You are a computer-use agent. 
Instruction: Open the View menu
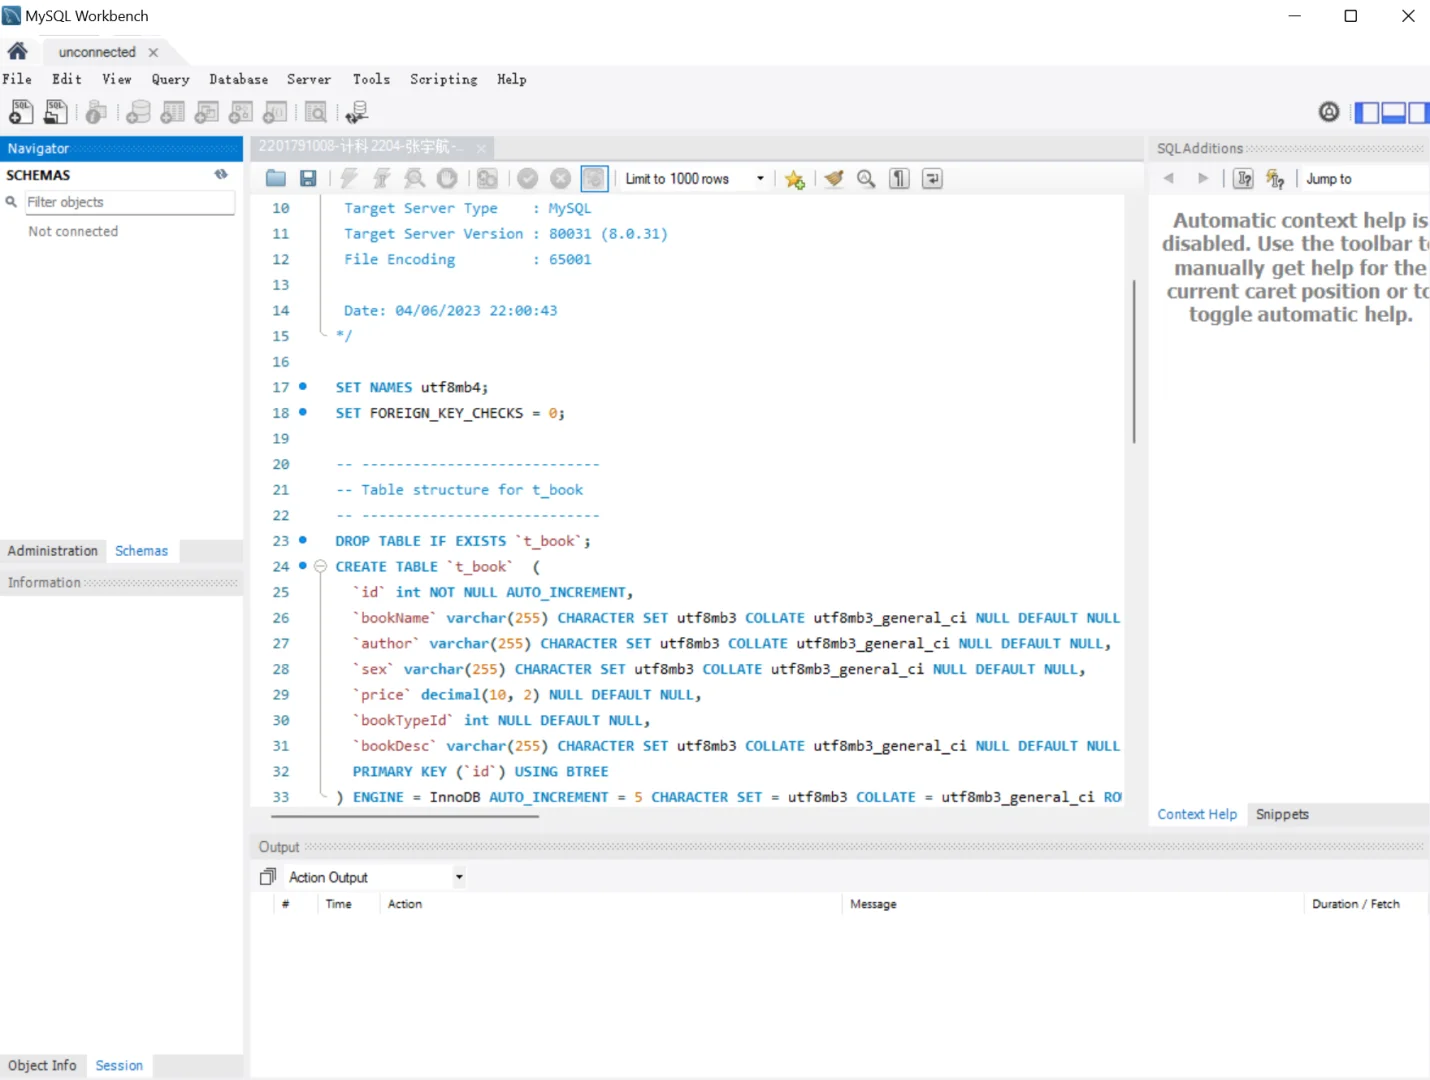pyautogui.click(x=116, y=79)
